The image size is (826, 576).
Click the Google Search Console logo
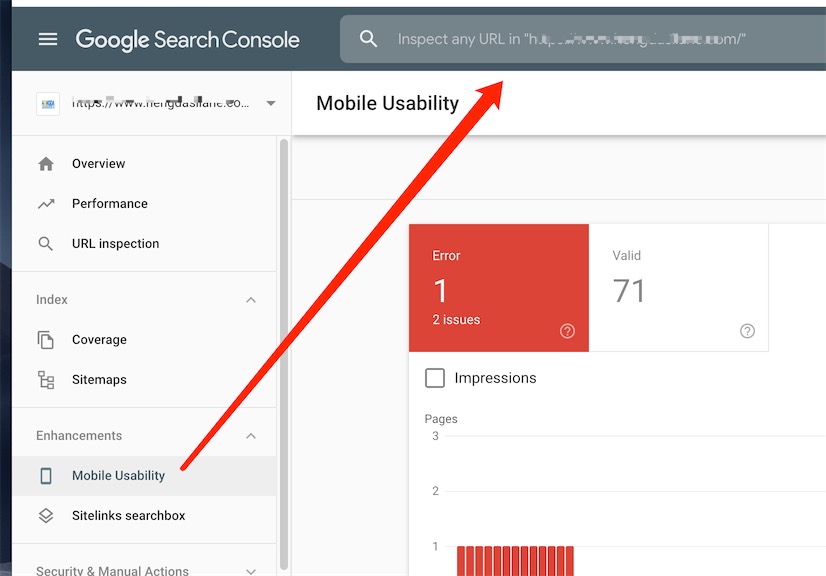pos(188,40)
